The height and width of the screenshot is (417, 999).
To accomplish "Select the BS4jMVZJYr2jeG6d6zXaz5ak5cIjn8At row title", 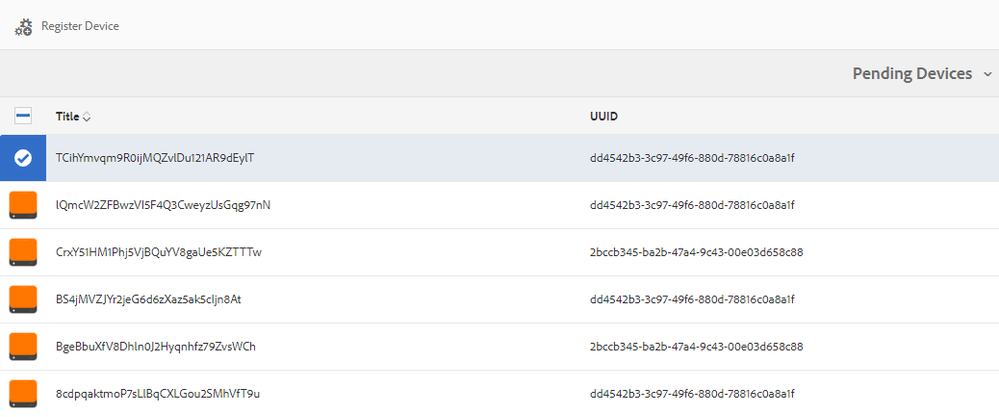I will coord(148,299).
